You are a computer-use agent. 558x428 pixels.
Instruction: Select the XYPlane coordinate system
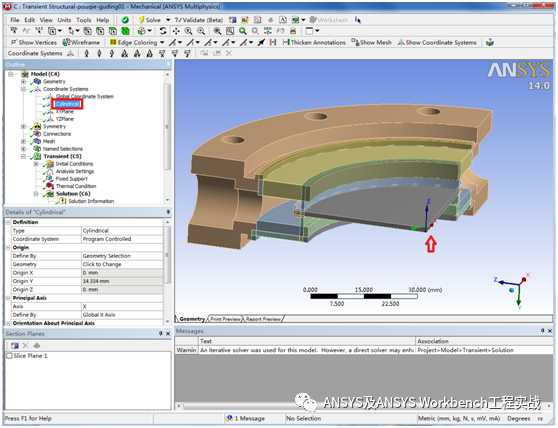pos(64,111)
